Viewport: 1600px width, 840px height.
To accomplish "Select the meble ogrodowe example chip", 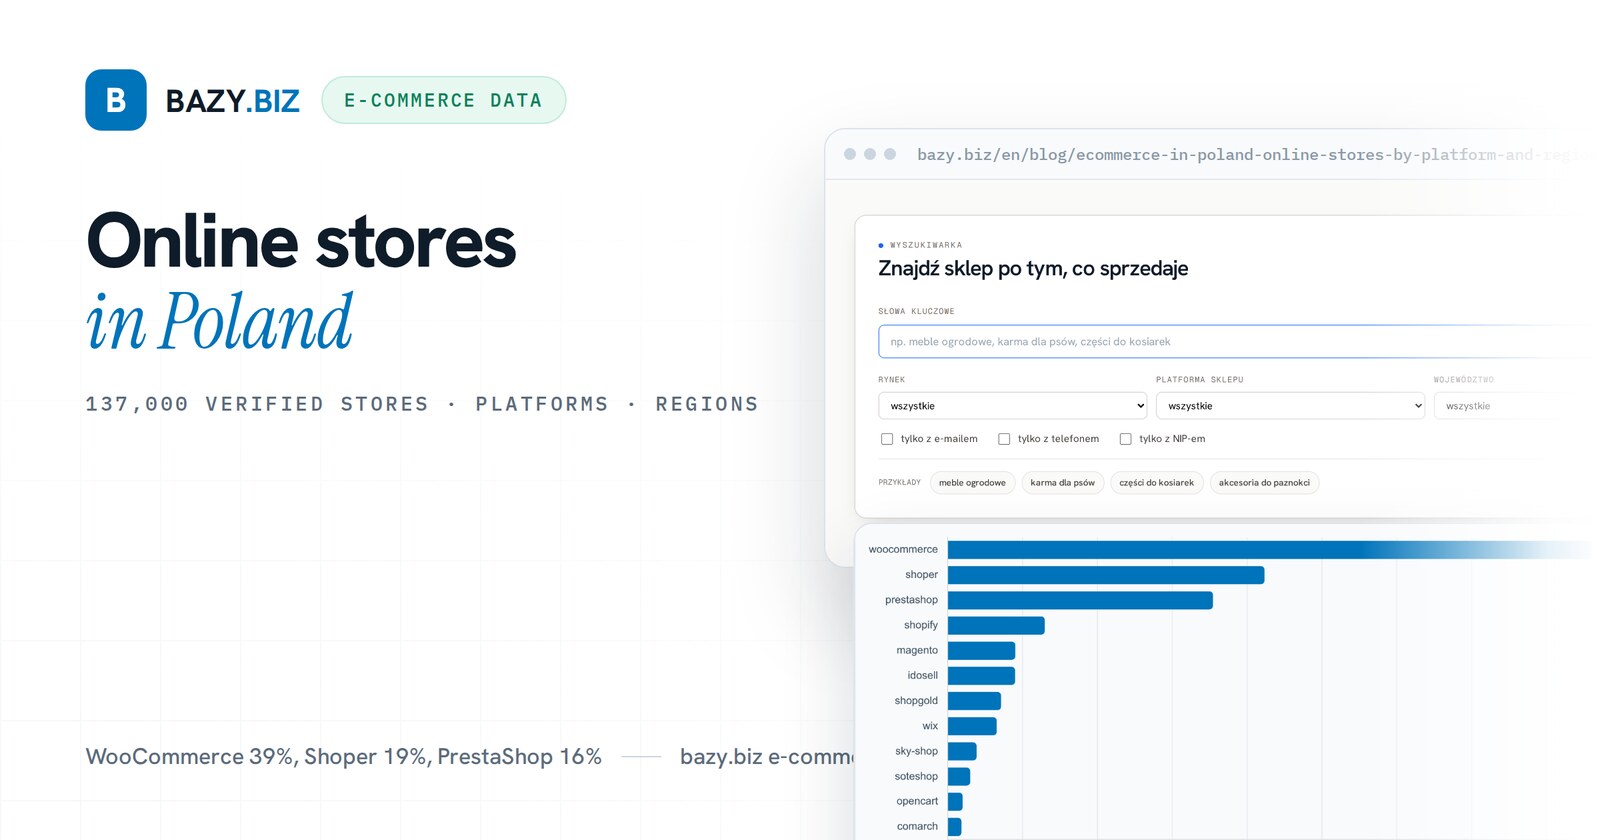I will 972,483.
